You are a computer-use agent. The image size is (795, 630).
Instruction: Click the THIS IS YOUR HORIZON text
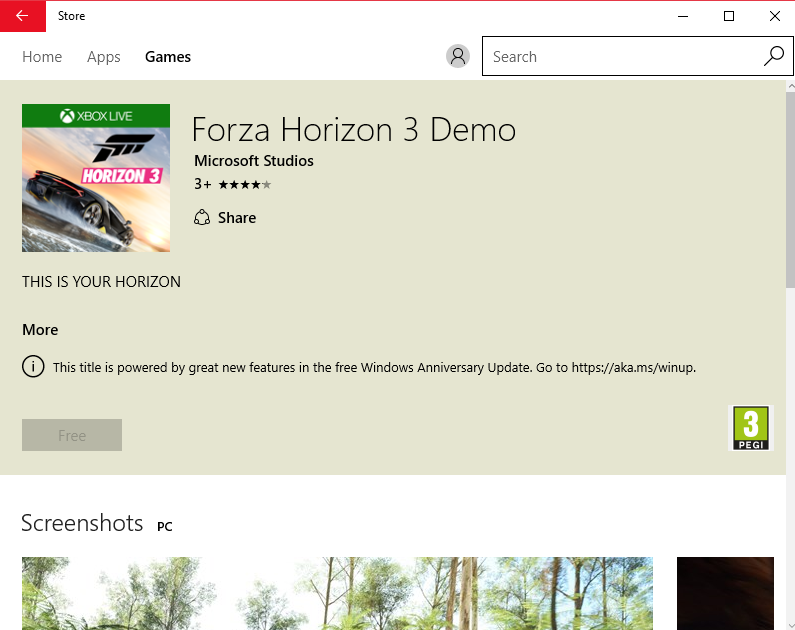pyautogui.click(x=101, y=282)
